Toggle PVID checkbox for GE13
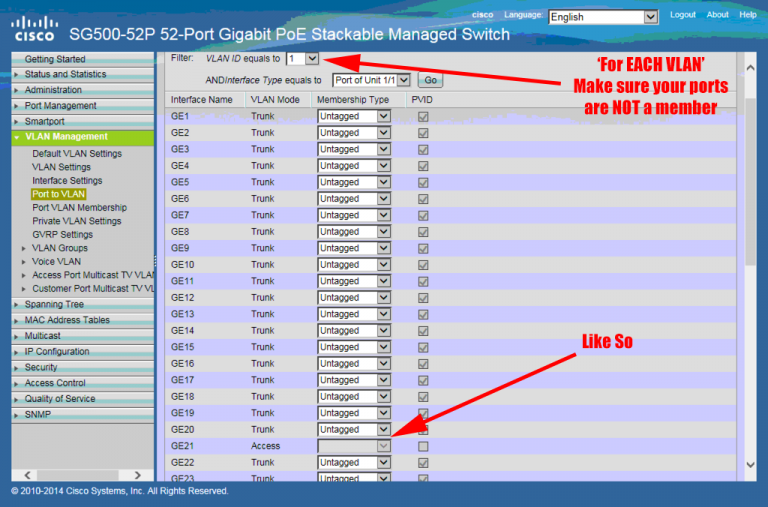Viewport: 768px width, 507px height. pyautogui.click(x=423, y=314)
